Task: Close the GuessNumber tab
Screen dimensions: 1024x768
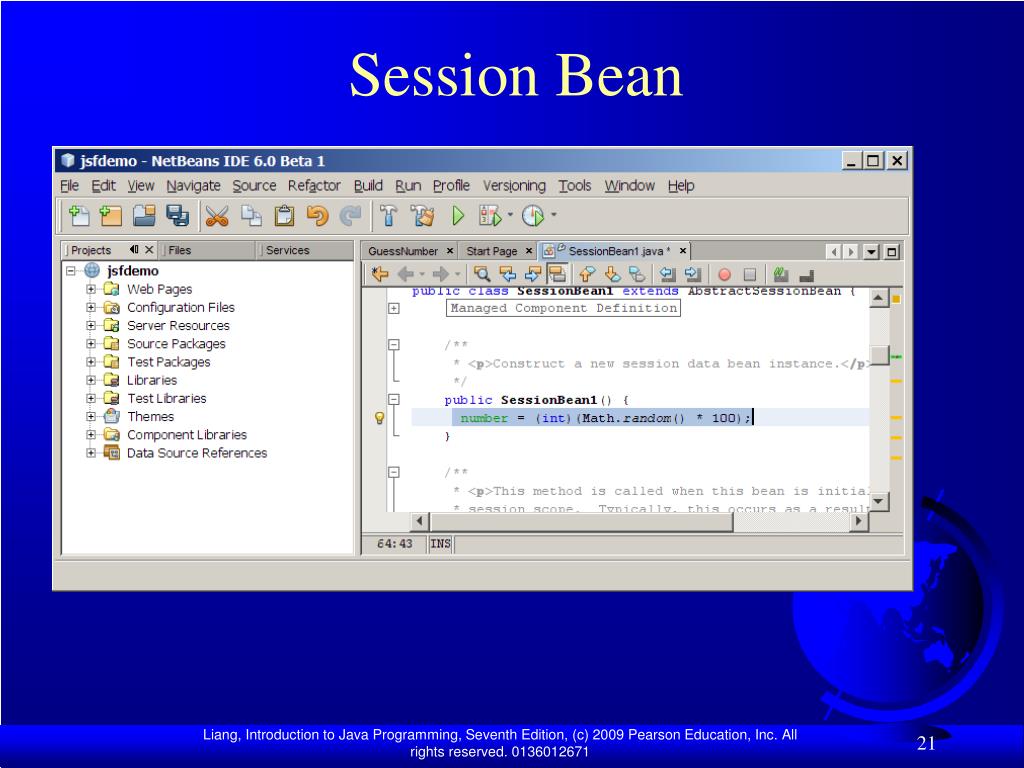Action: 450,251
